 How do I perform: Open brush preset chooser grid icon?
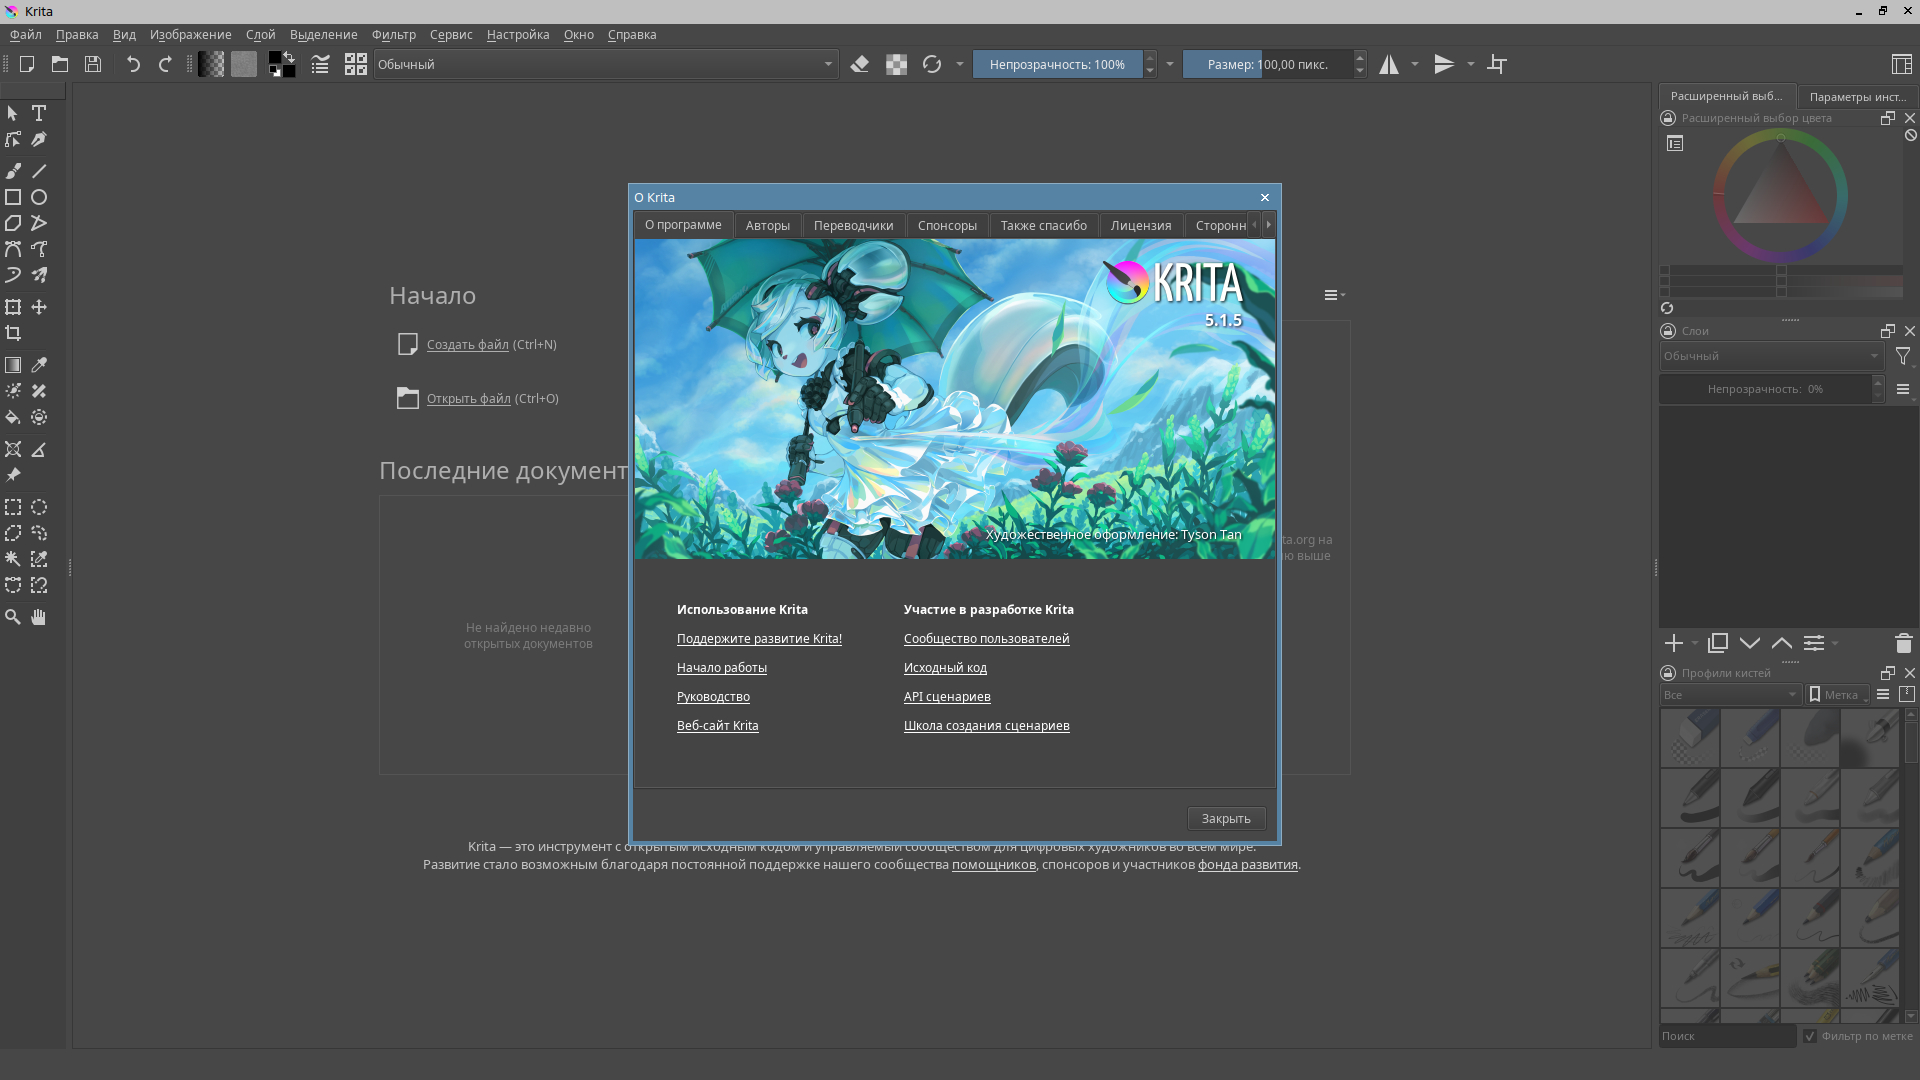[x=356, y=64]
